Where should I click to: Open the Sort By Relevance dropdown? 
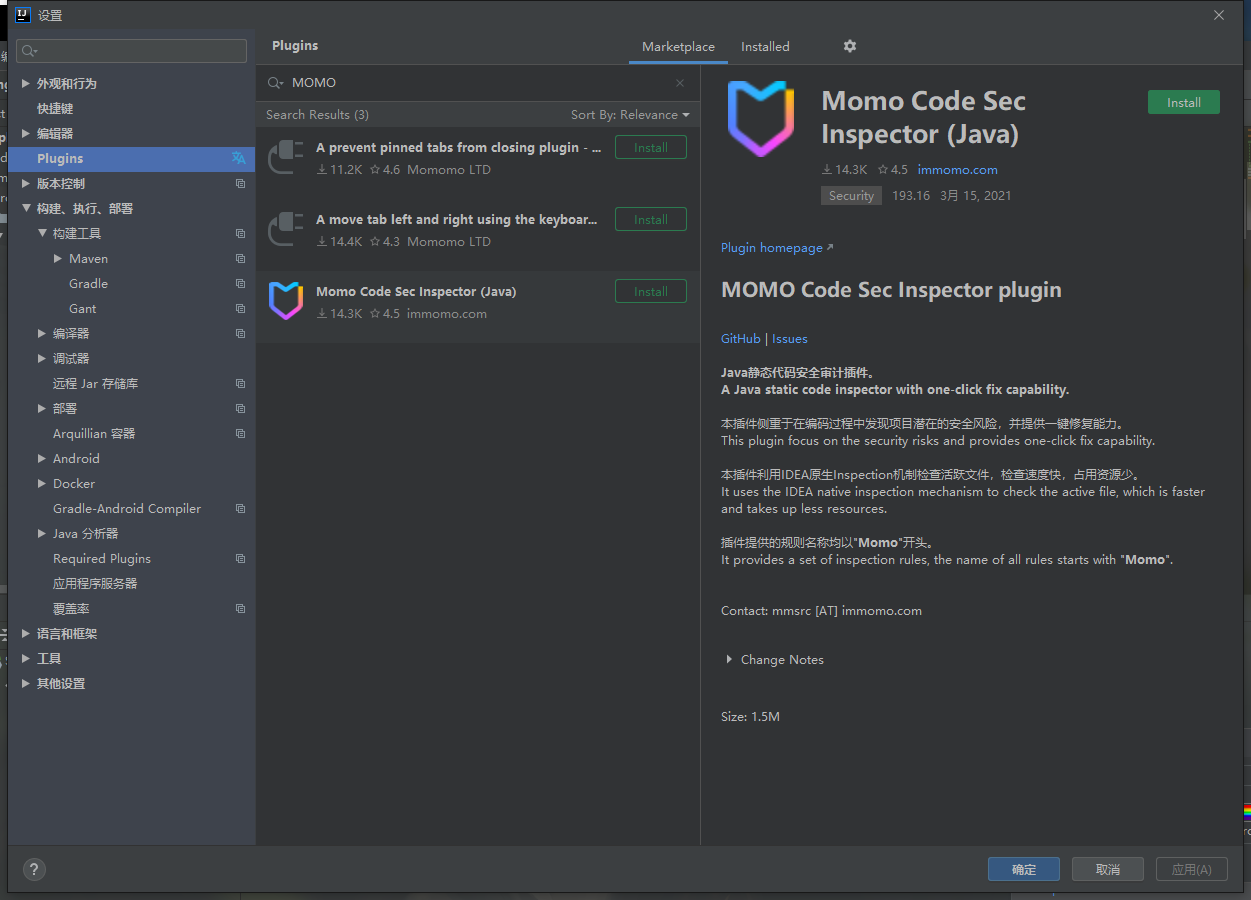pyautogui.click(x=630, y=115)
